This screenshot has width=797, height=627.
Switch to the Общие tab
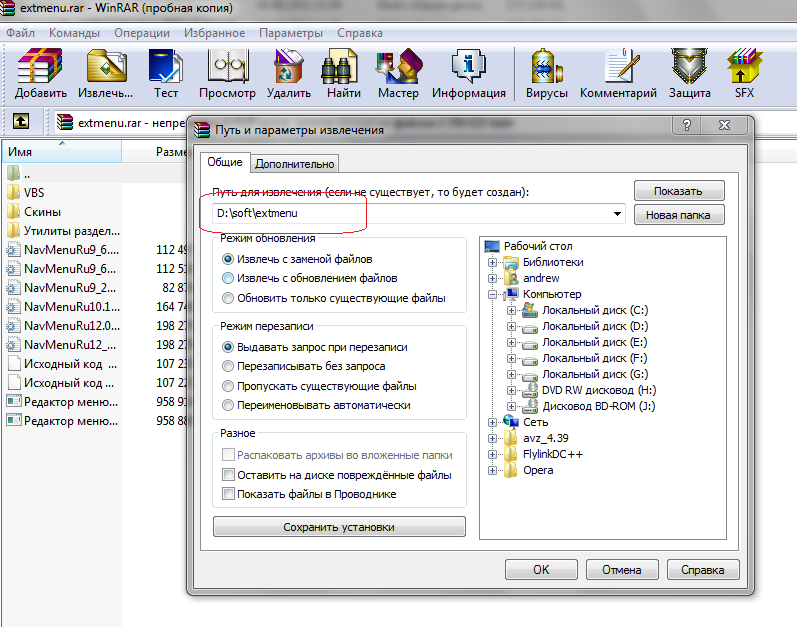pos(225,162)
